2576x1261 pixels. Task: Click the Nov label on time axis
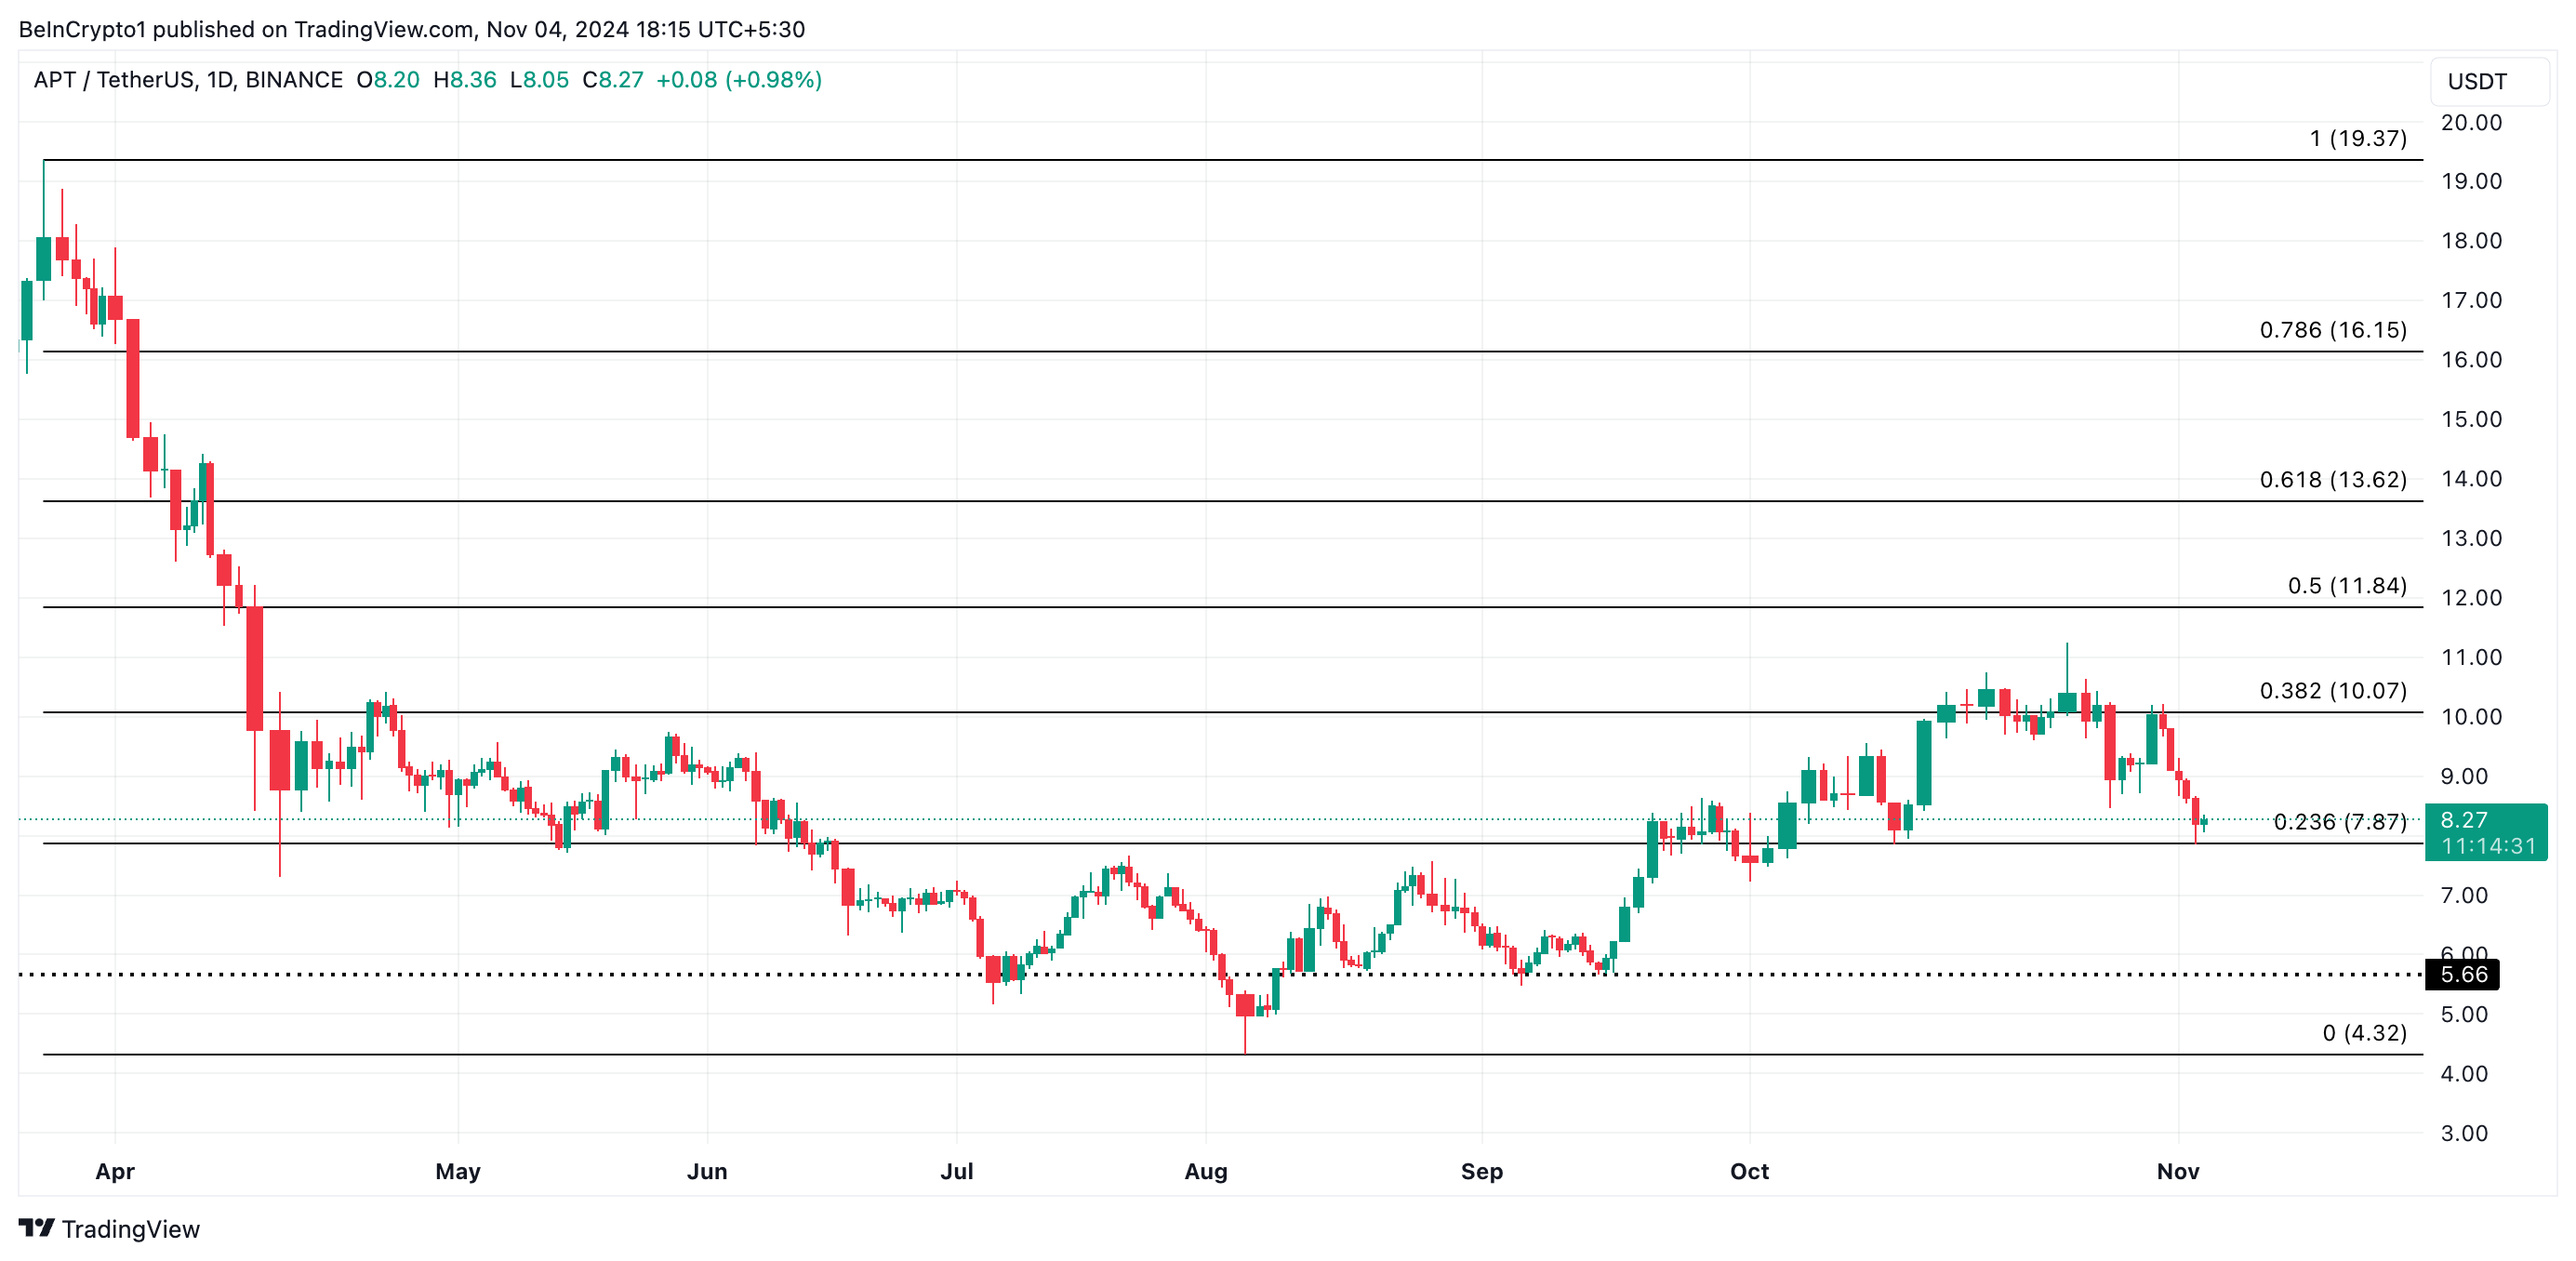coord(2177,1171)
